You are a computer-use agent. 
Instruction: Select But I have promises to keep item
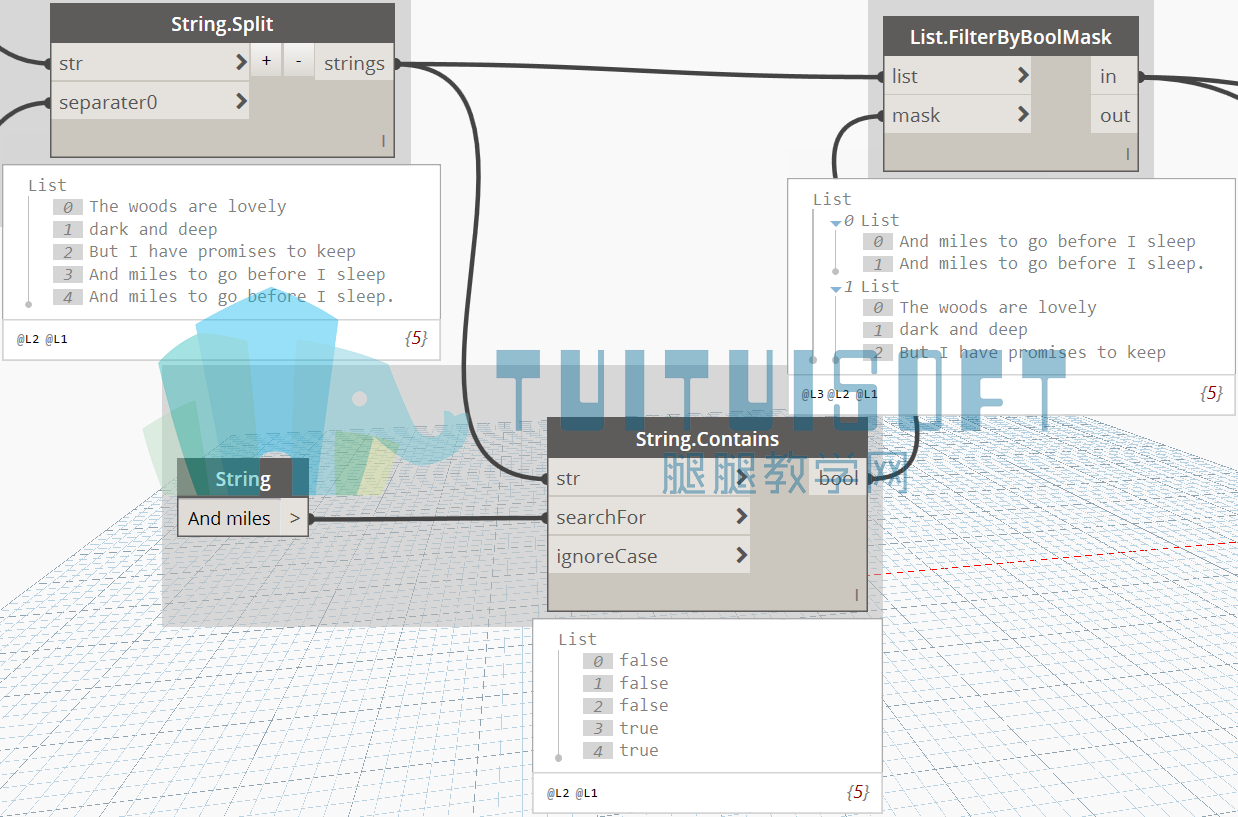coord(222,251)
